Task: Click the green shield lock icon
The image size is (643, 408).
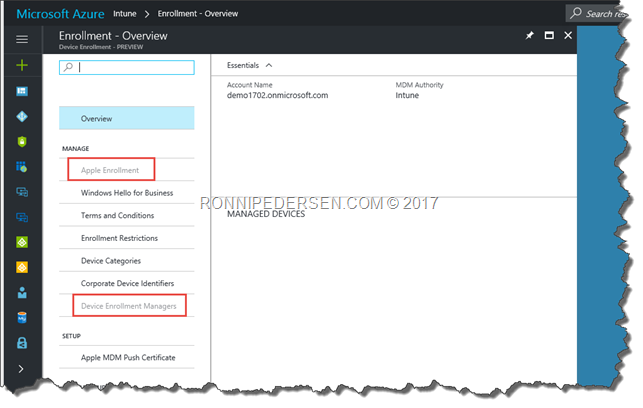Action: [22, 141]
